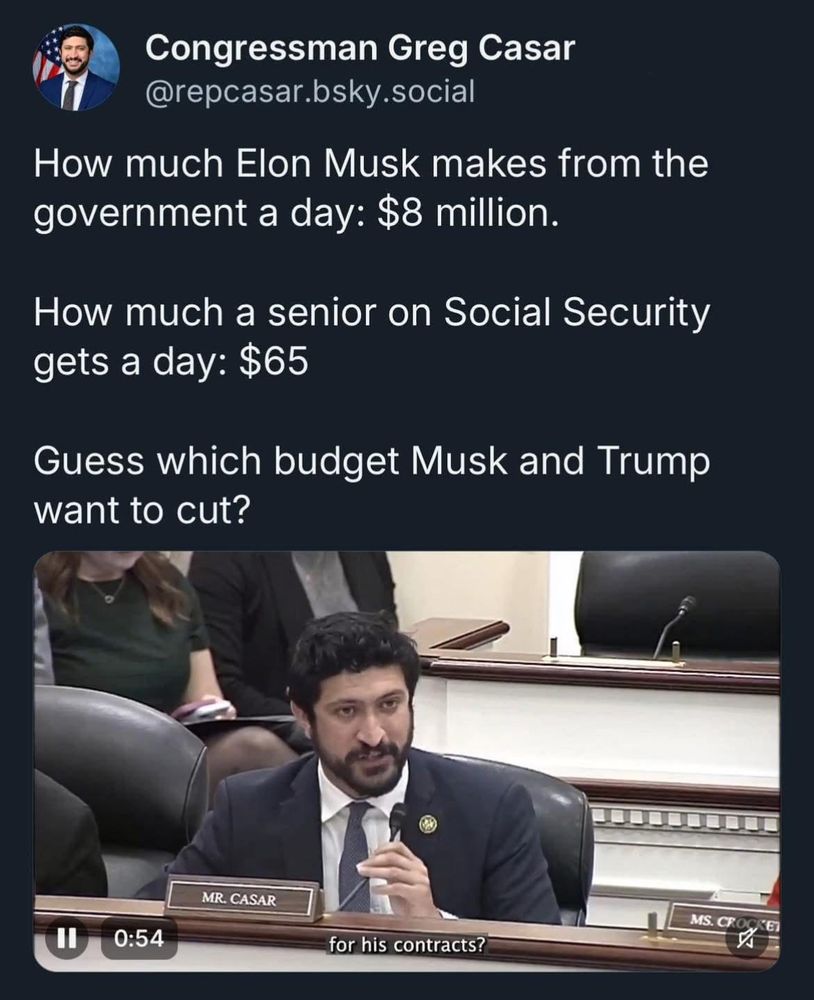
Task: Click the handheld microphone in the video
Action: click(397, 821)
